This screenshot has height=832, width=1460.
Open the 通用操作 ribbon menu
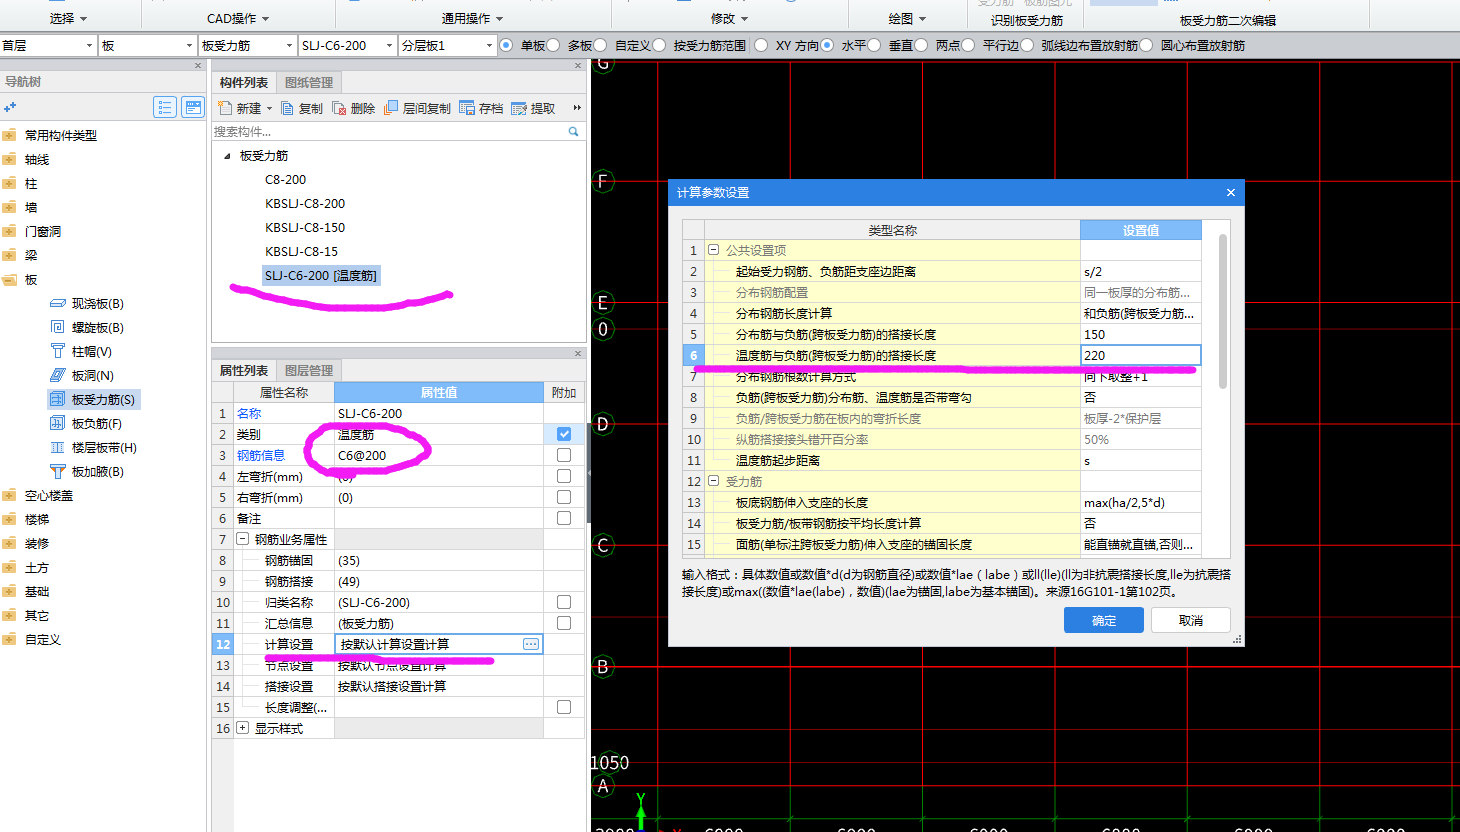coord(473,18)
